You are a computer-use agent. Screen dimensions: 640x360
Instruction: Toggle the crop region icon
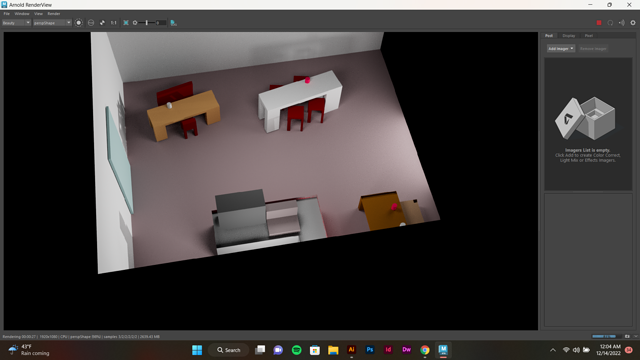126,23
